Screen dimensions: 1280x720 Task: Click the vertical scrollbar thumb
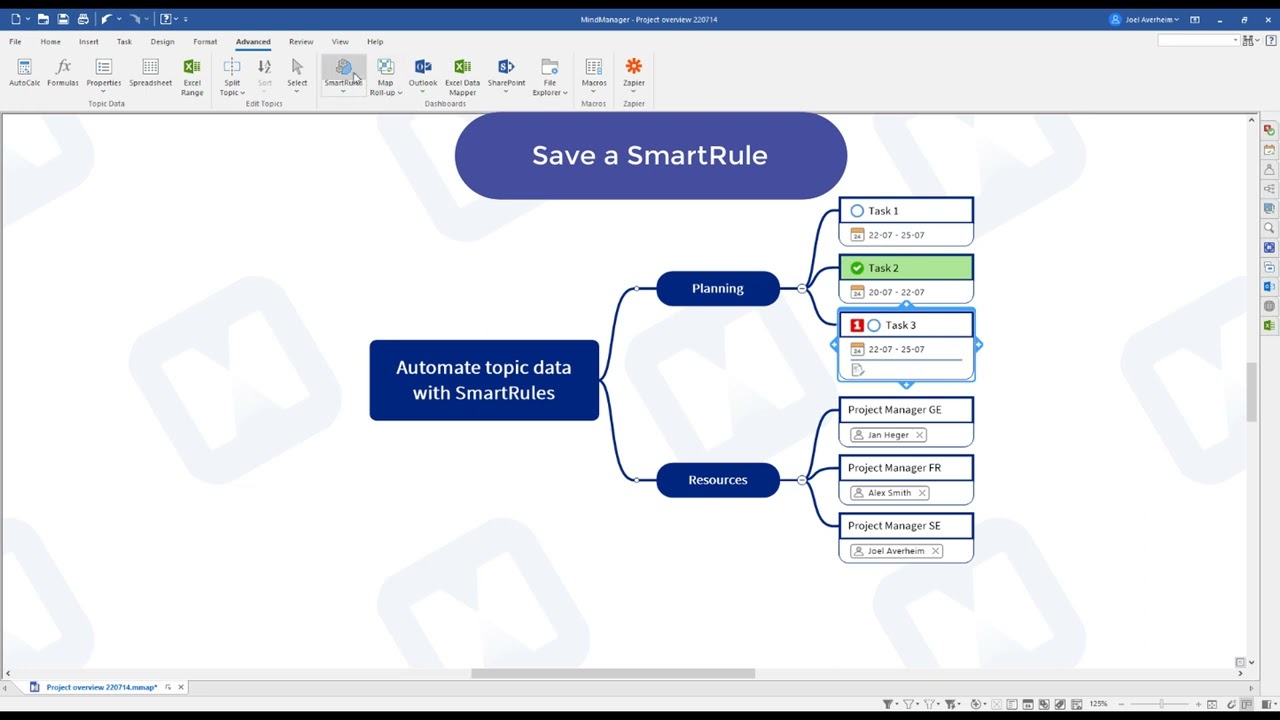click(x=1251, y=392)
